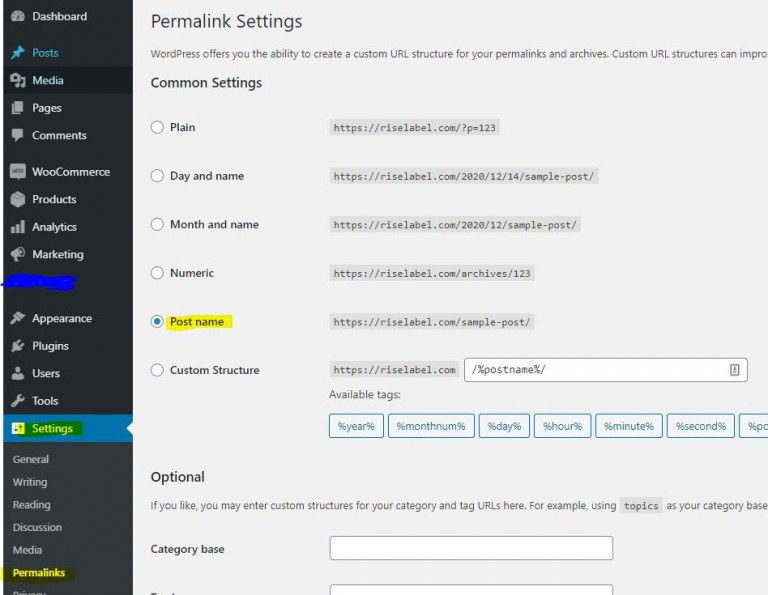Select the Custom Structure radio button
The image size is (768, 595).
point(157,370)
